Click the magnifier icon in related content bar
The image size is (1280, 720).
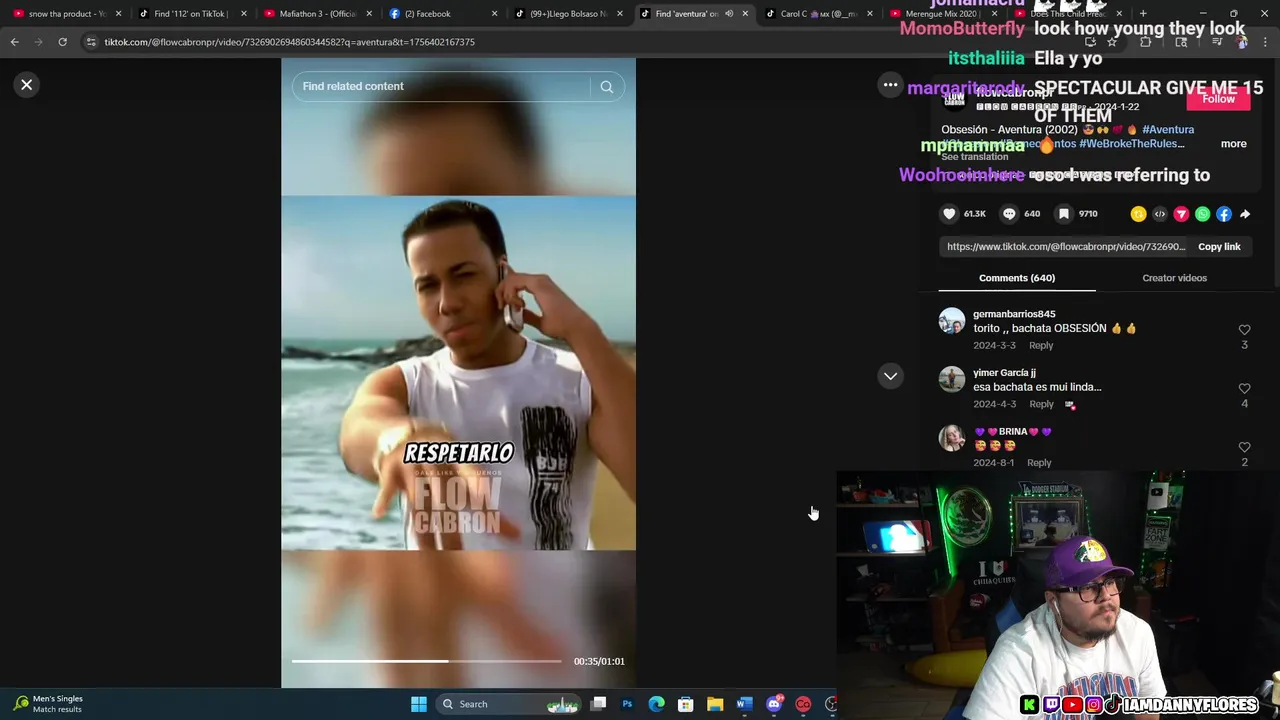click(606, 87)
